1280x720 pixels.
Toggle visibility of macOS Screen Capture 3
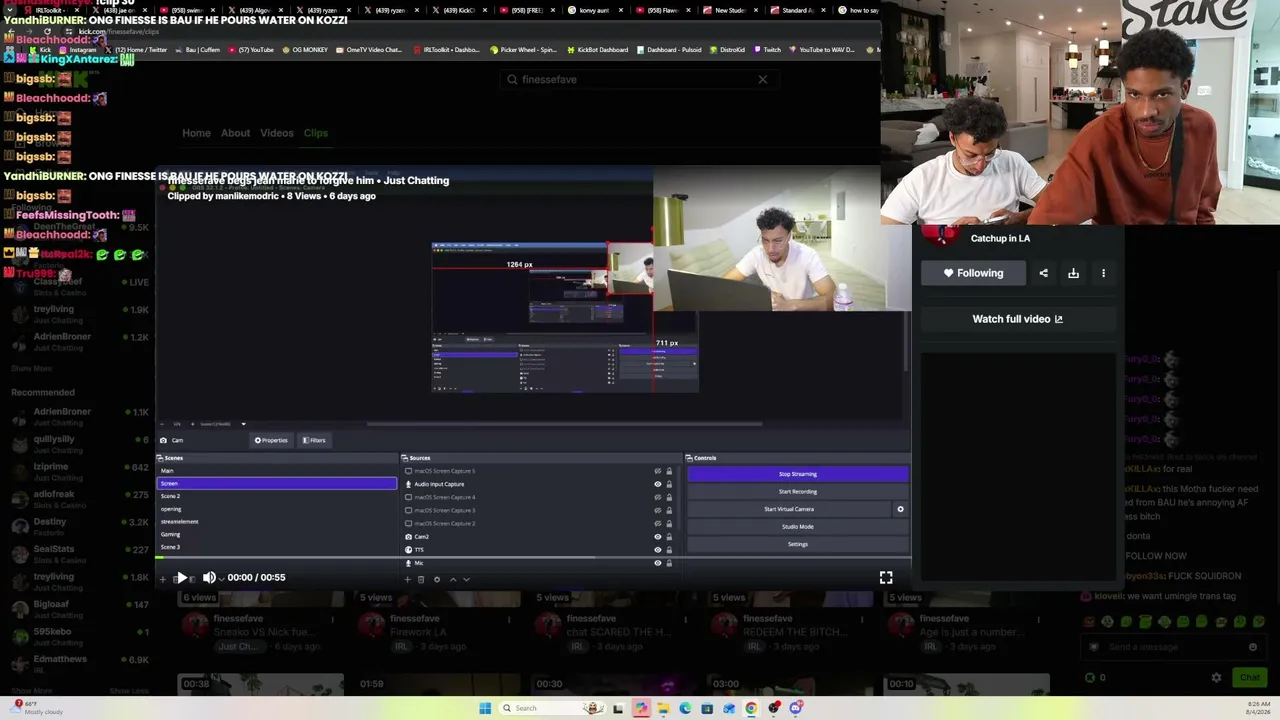658,510
